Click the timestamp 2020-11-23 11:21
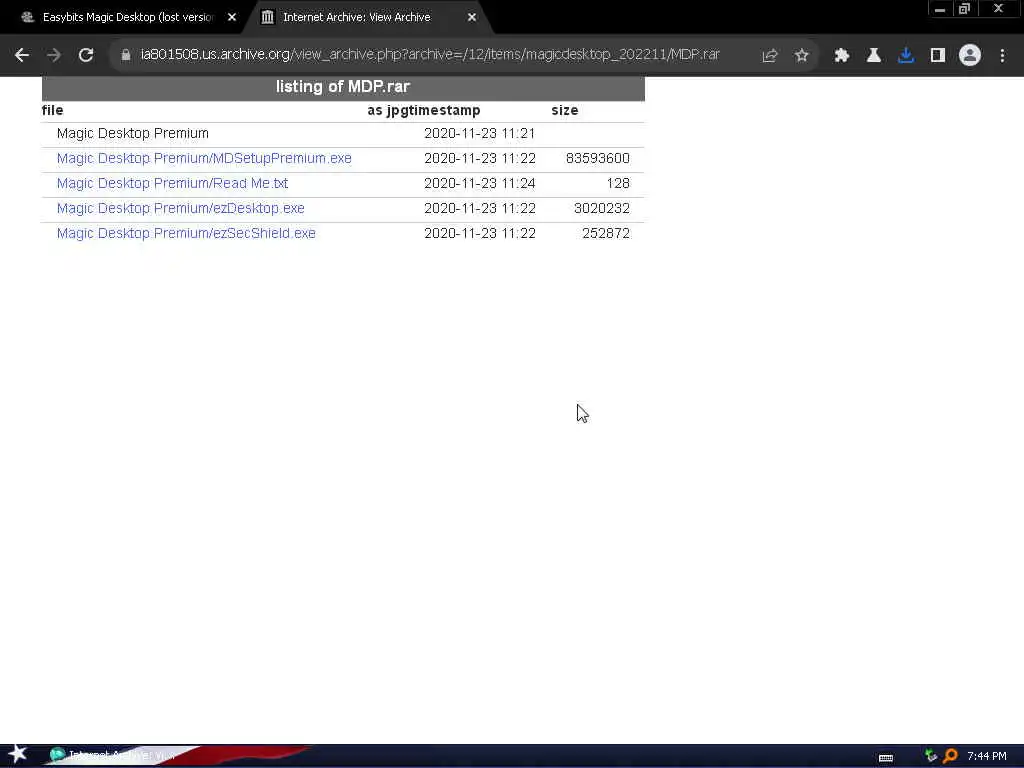 (x=479, y=134)
